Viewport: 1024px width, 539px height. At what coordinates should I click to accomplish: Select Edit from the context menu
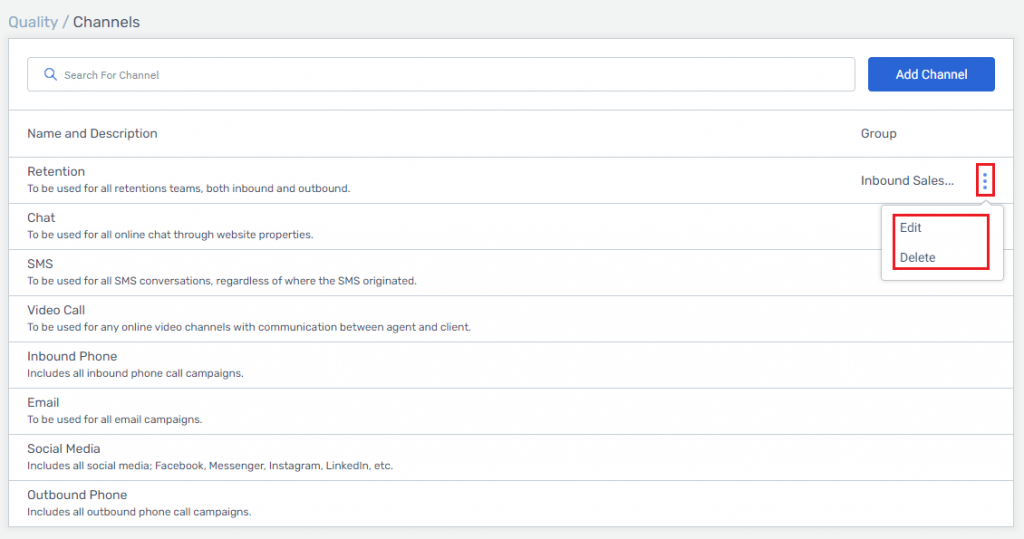(x=910, y=227)
